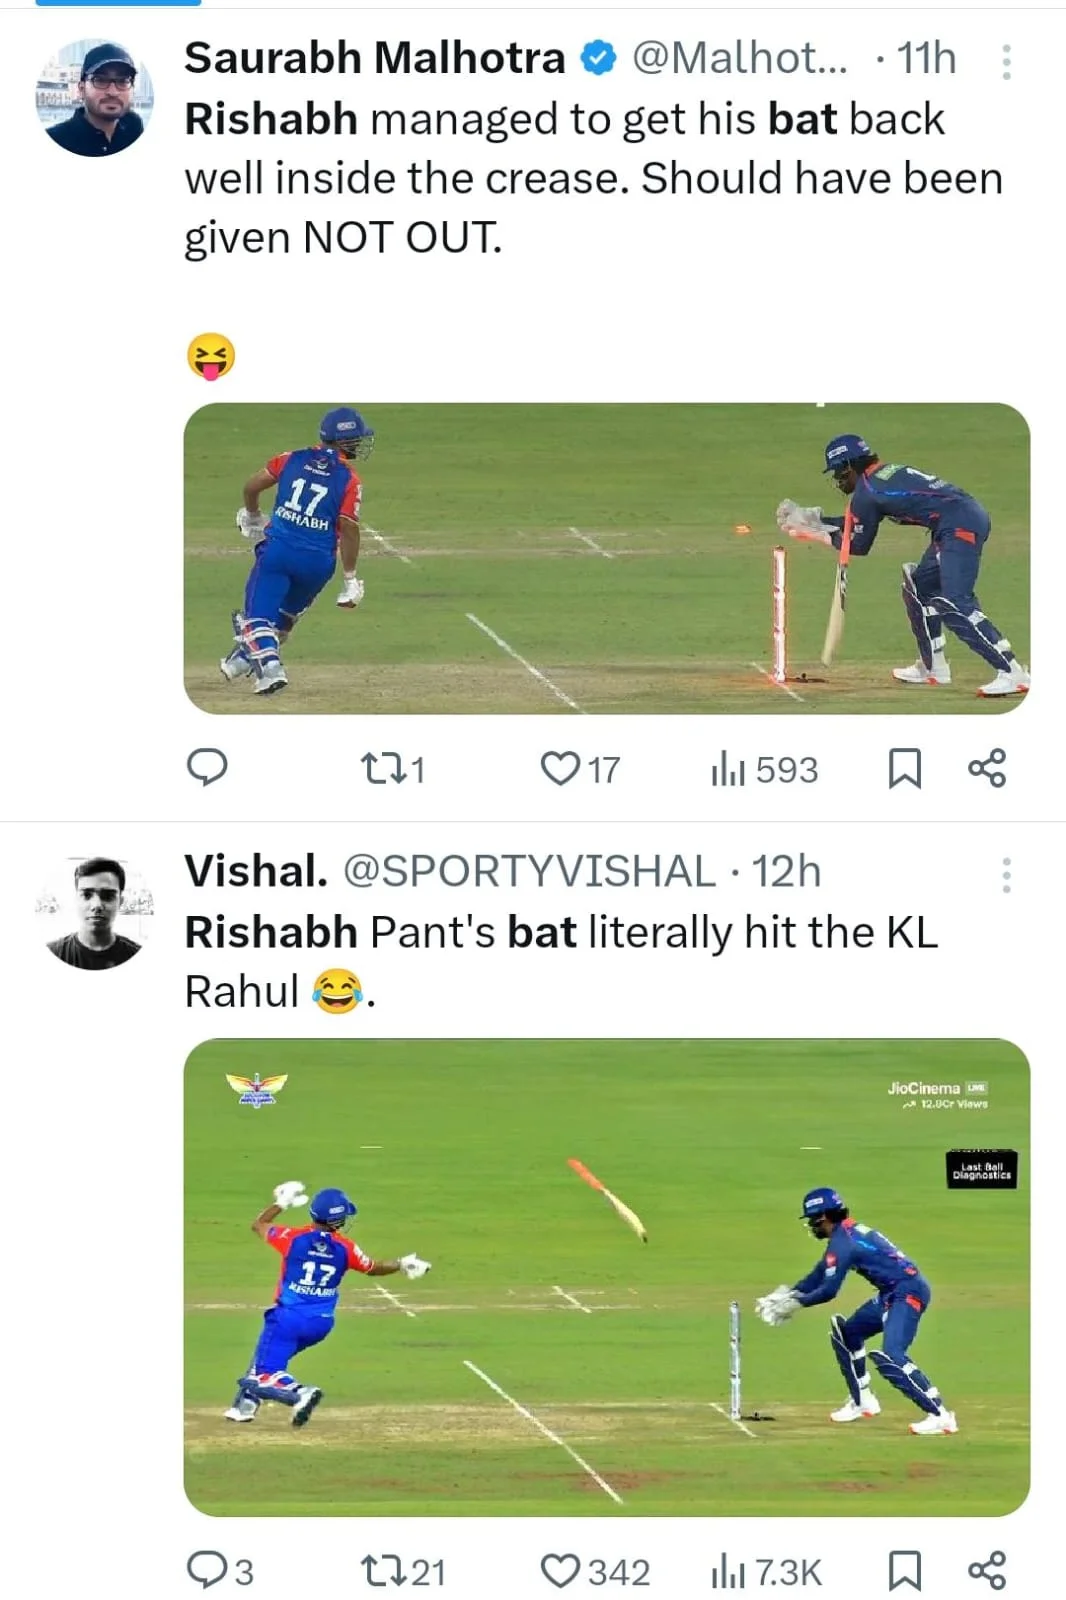
Task: Open the flying bat image in Vishal's tweet
Action: 606,1277
